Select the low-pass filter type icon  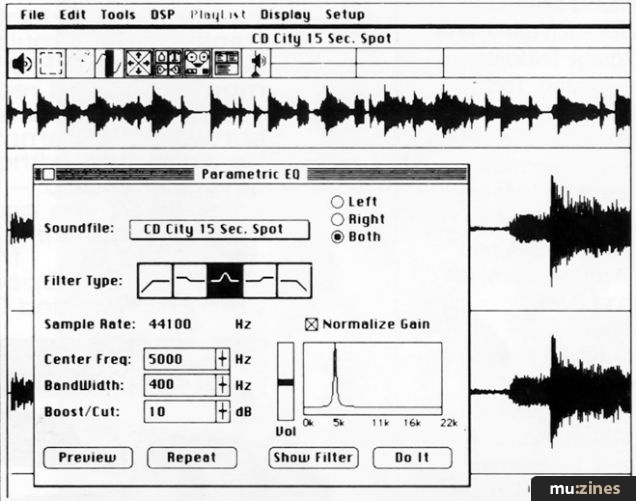coord(294,281)
